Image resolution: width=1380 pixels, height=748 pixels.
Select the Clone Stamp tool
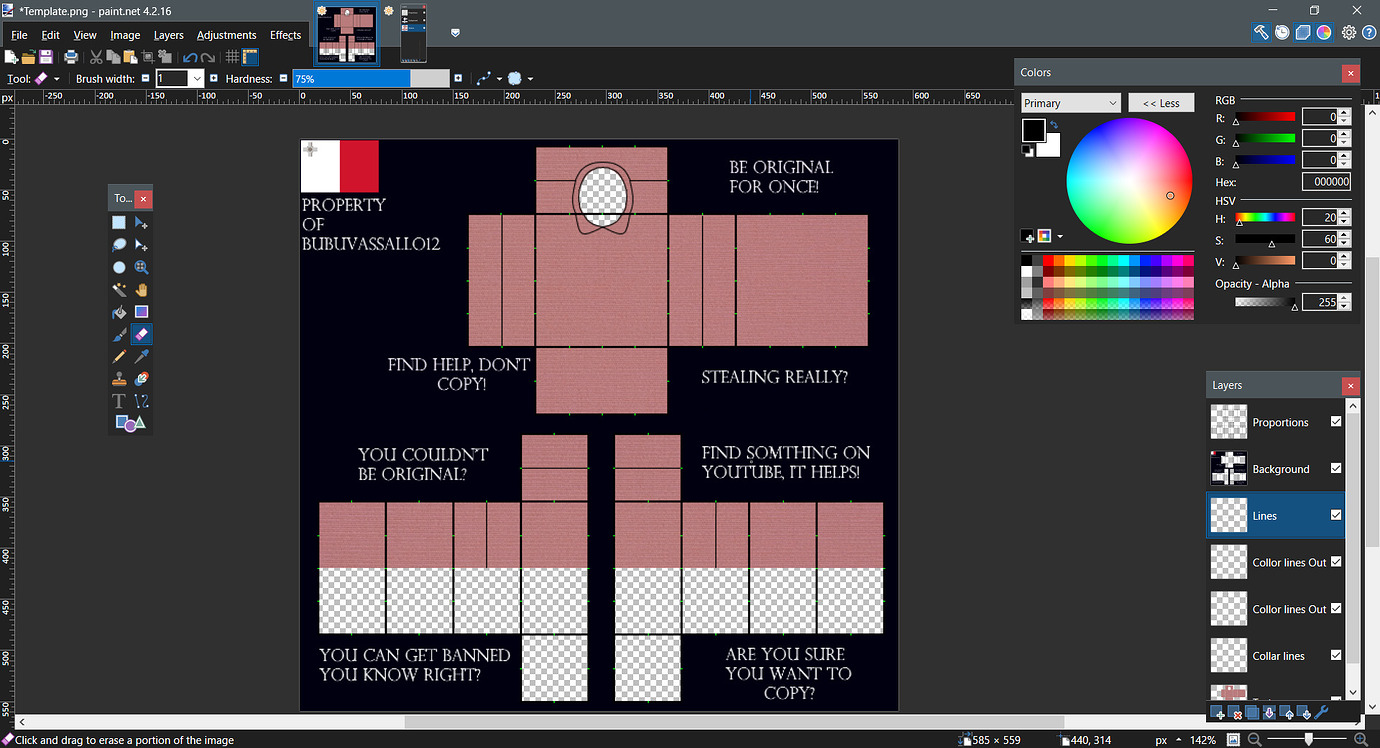coord(119,379)
